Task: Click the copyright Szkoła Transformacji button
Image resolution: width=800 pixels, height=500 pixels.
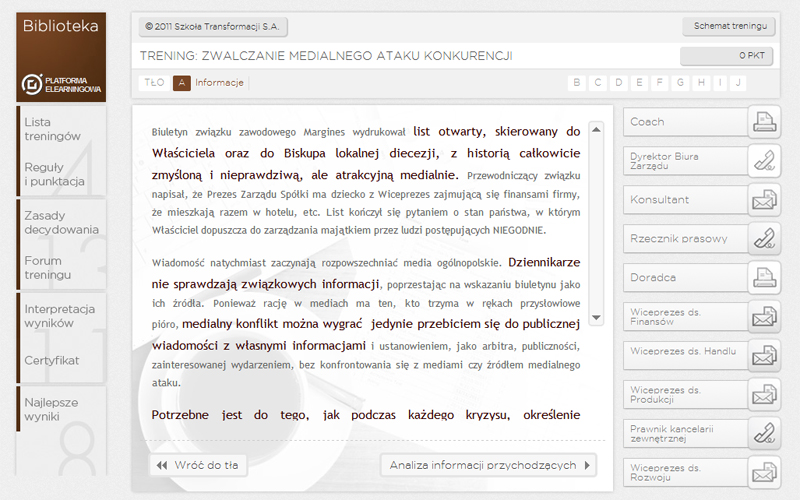Action: pos(213,27)
